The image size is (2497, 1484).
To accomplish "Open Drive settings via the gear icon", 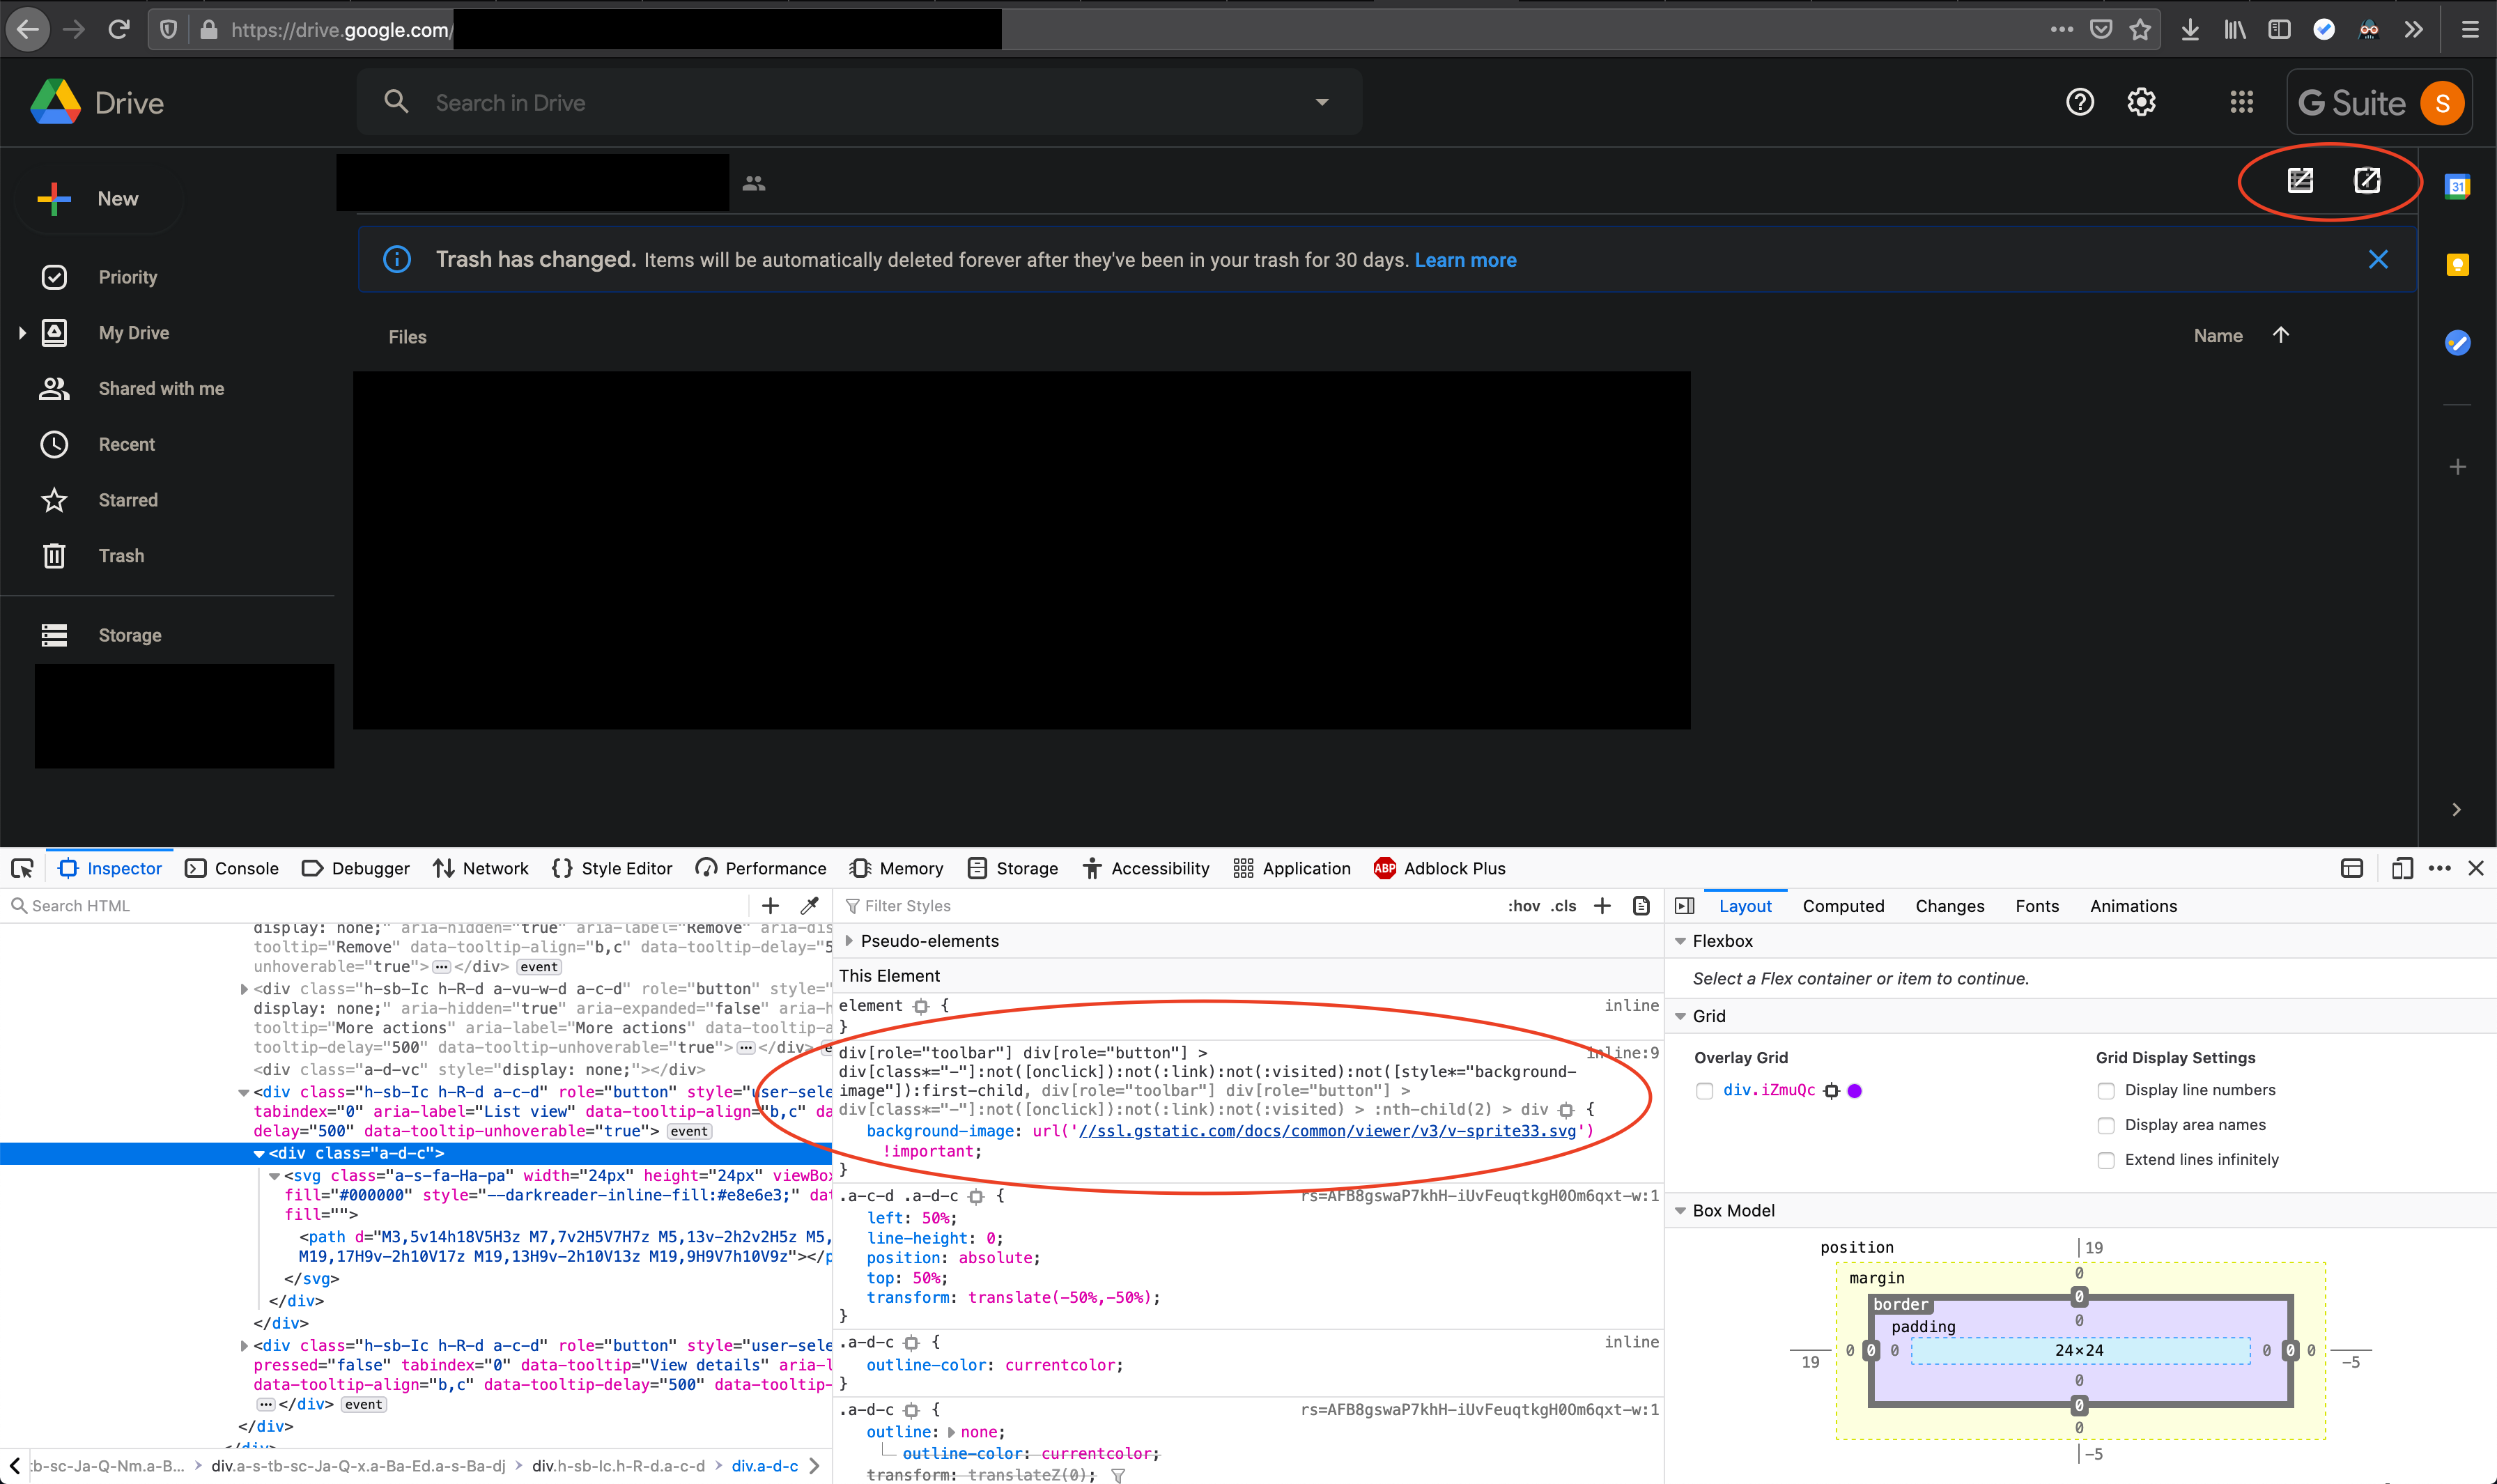I will (x=2142, y=101).
